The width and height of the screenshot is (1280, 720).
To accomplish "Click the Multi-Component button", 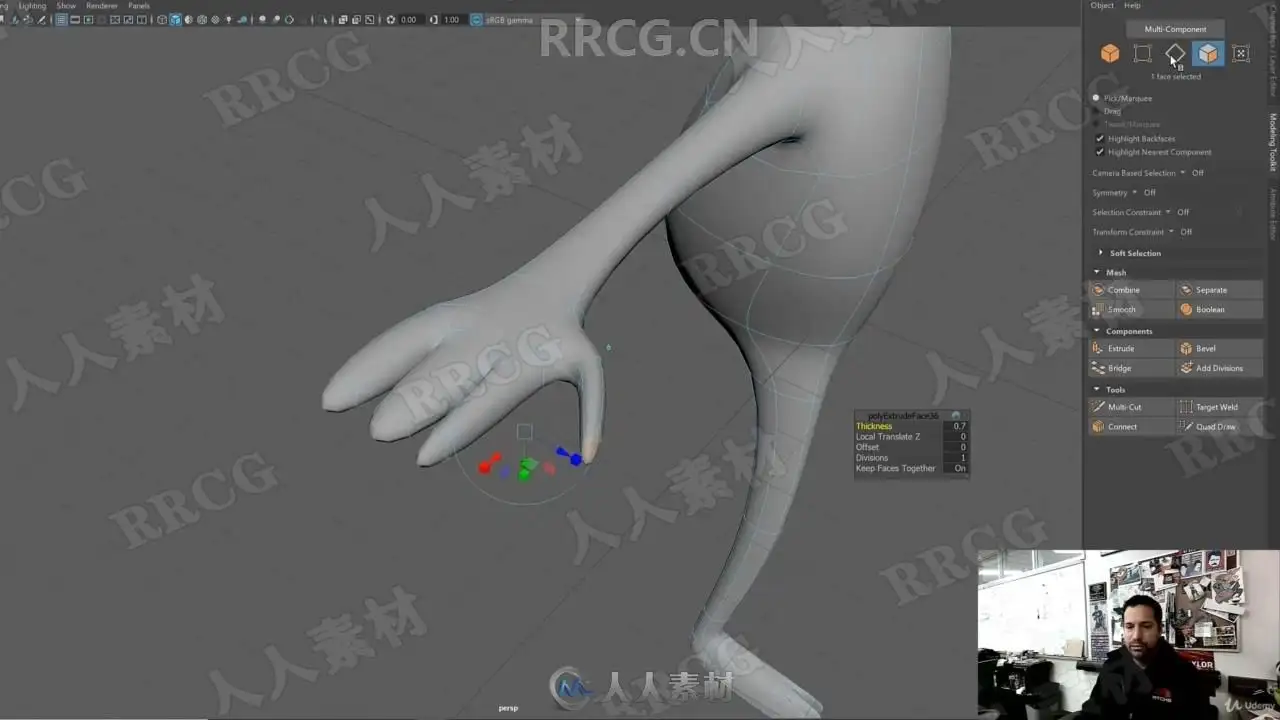I will coord(1176,29).
